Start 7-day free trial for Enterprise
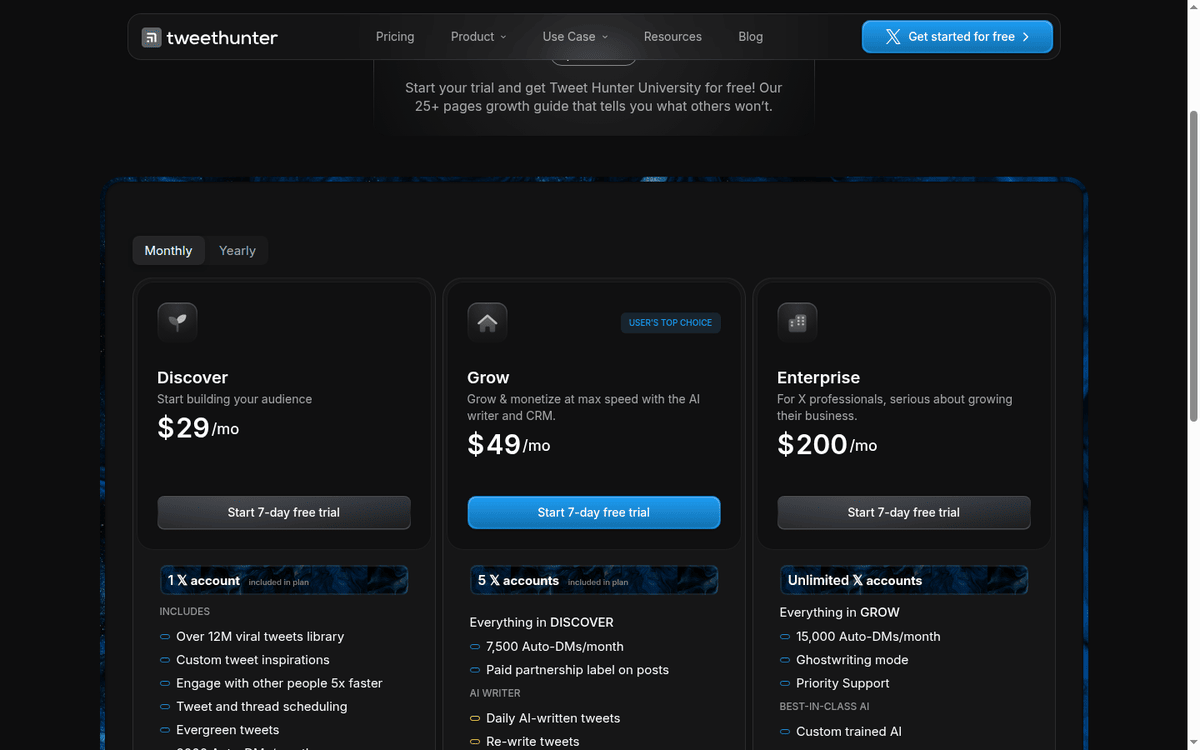Screen dimensions: 1200x750 (x=904, y=513)
